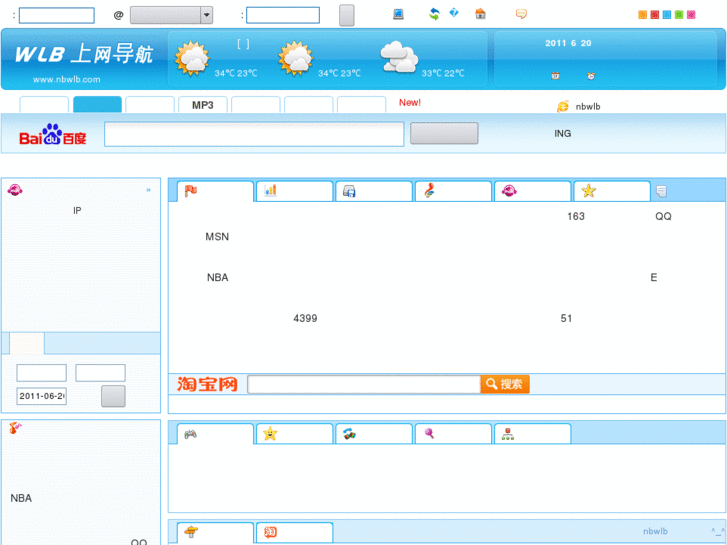Open the MSN link

point(217,237)
